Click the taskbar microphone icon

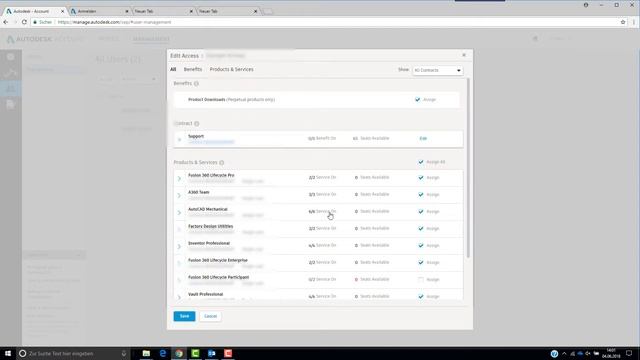click(x=124, y=353)
